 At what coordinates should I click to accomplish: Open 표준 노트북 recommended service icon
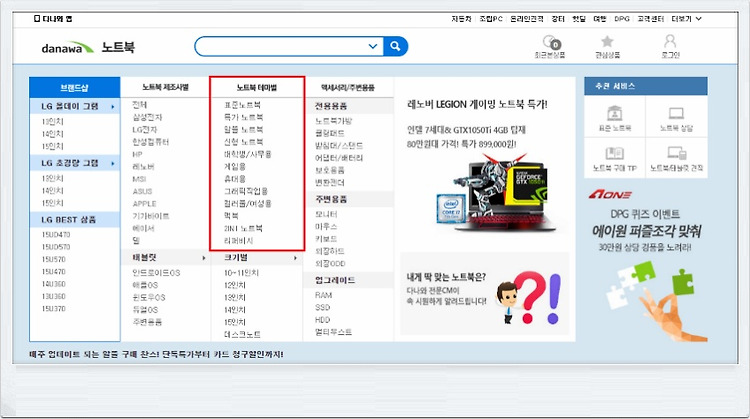point(615,114)
